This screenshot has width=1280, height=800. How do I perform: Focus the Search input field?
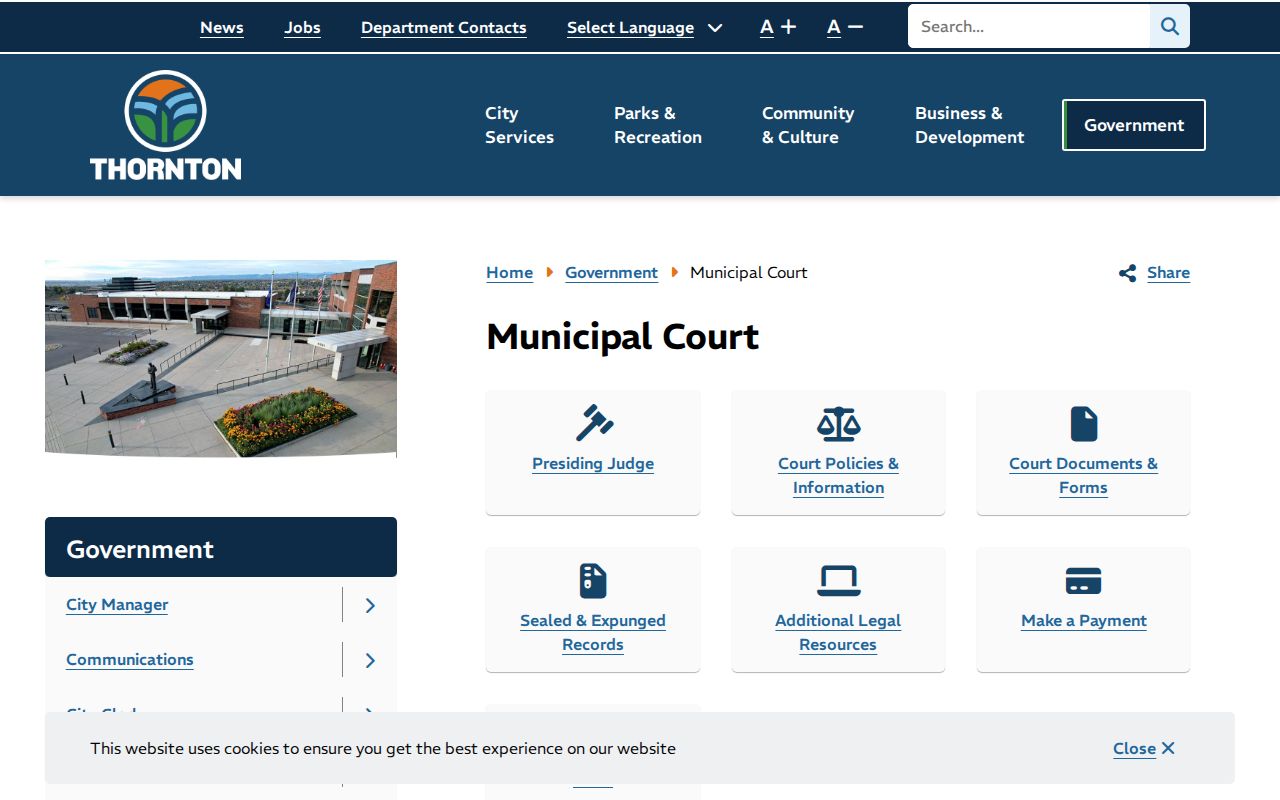click(1029, 27)
